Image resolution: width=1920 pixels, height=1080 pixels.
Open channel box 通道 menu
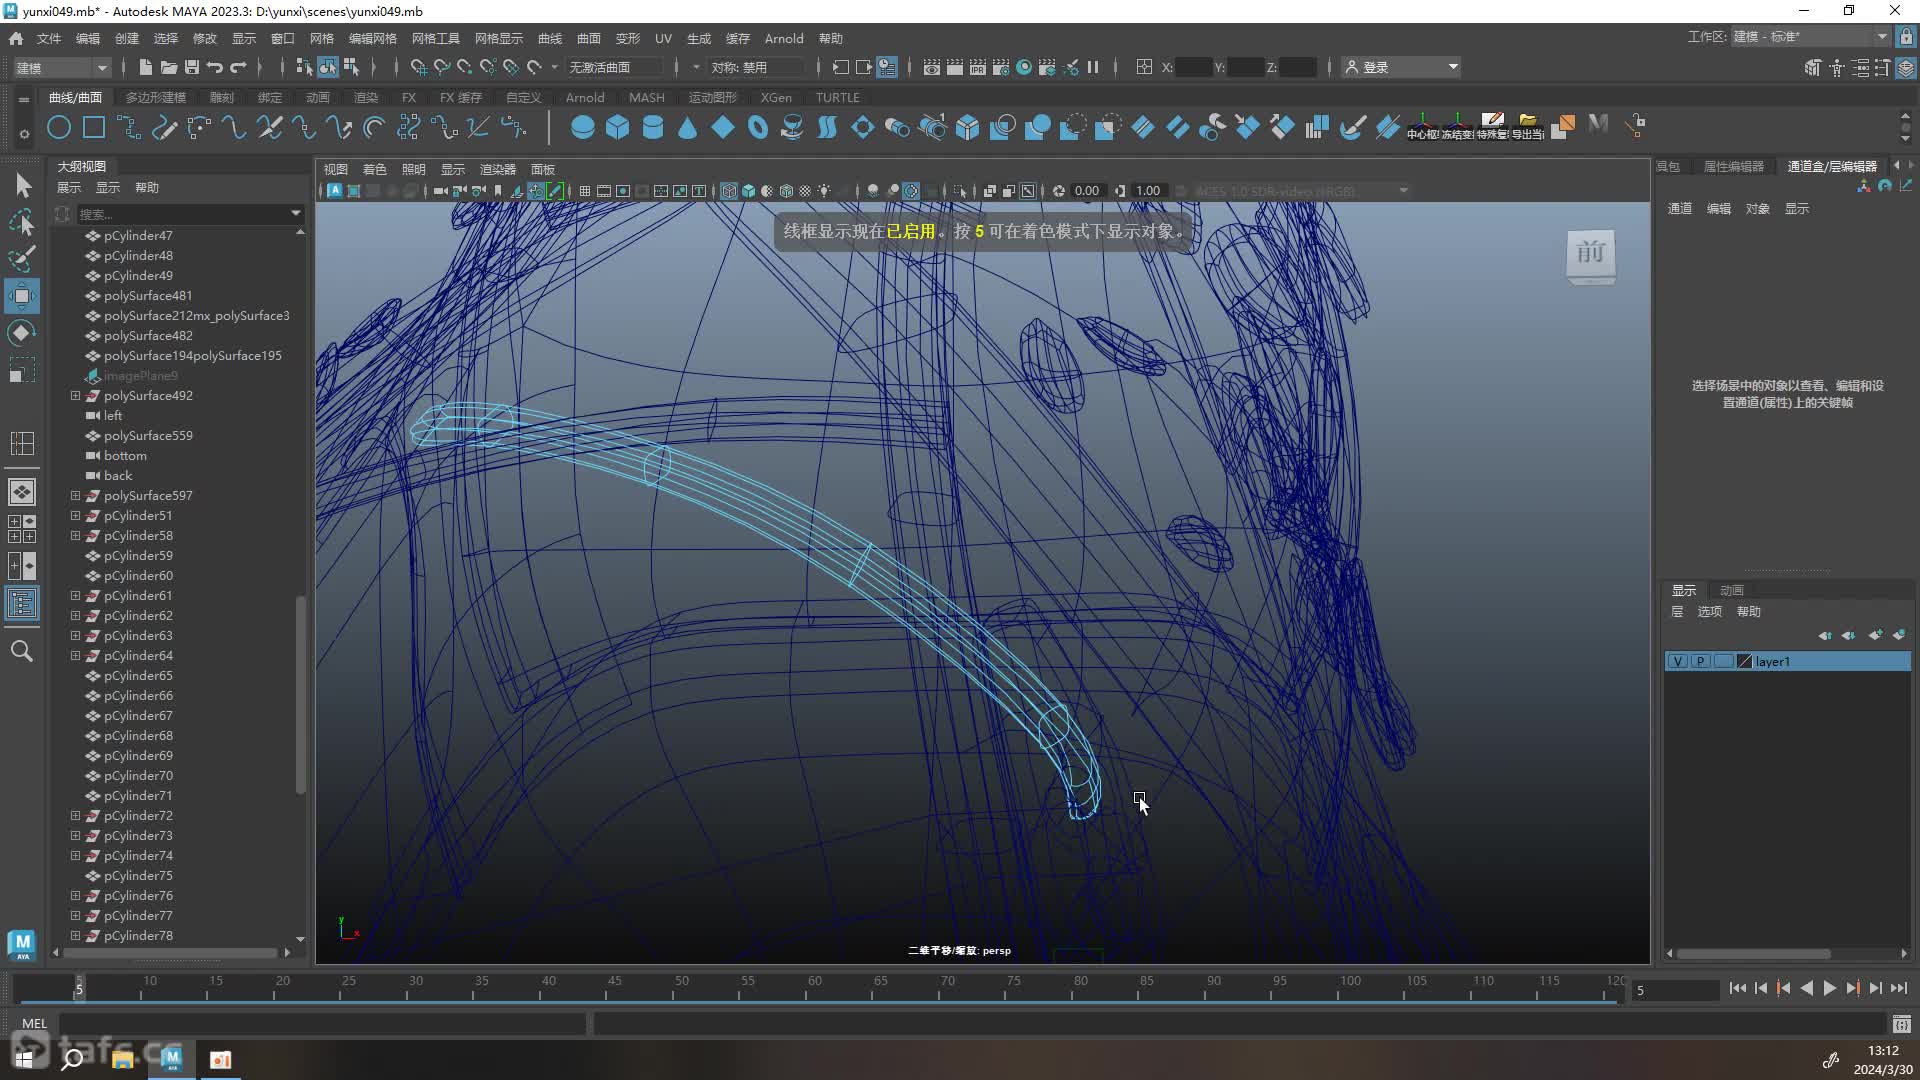1680,208
